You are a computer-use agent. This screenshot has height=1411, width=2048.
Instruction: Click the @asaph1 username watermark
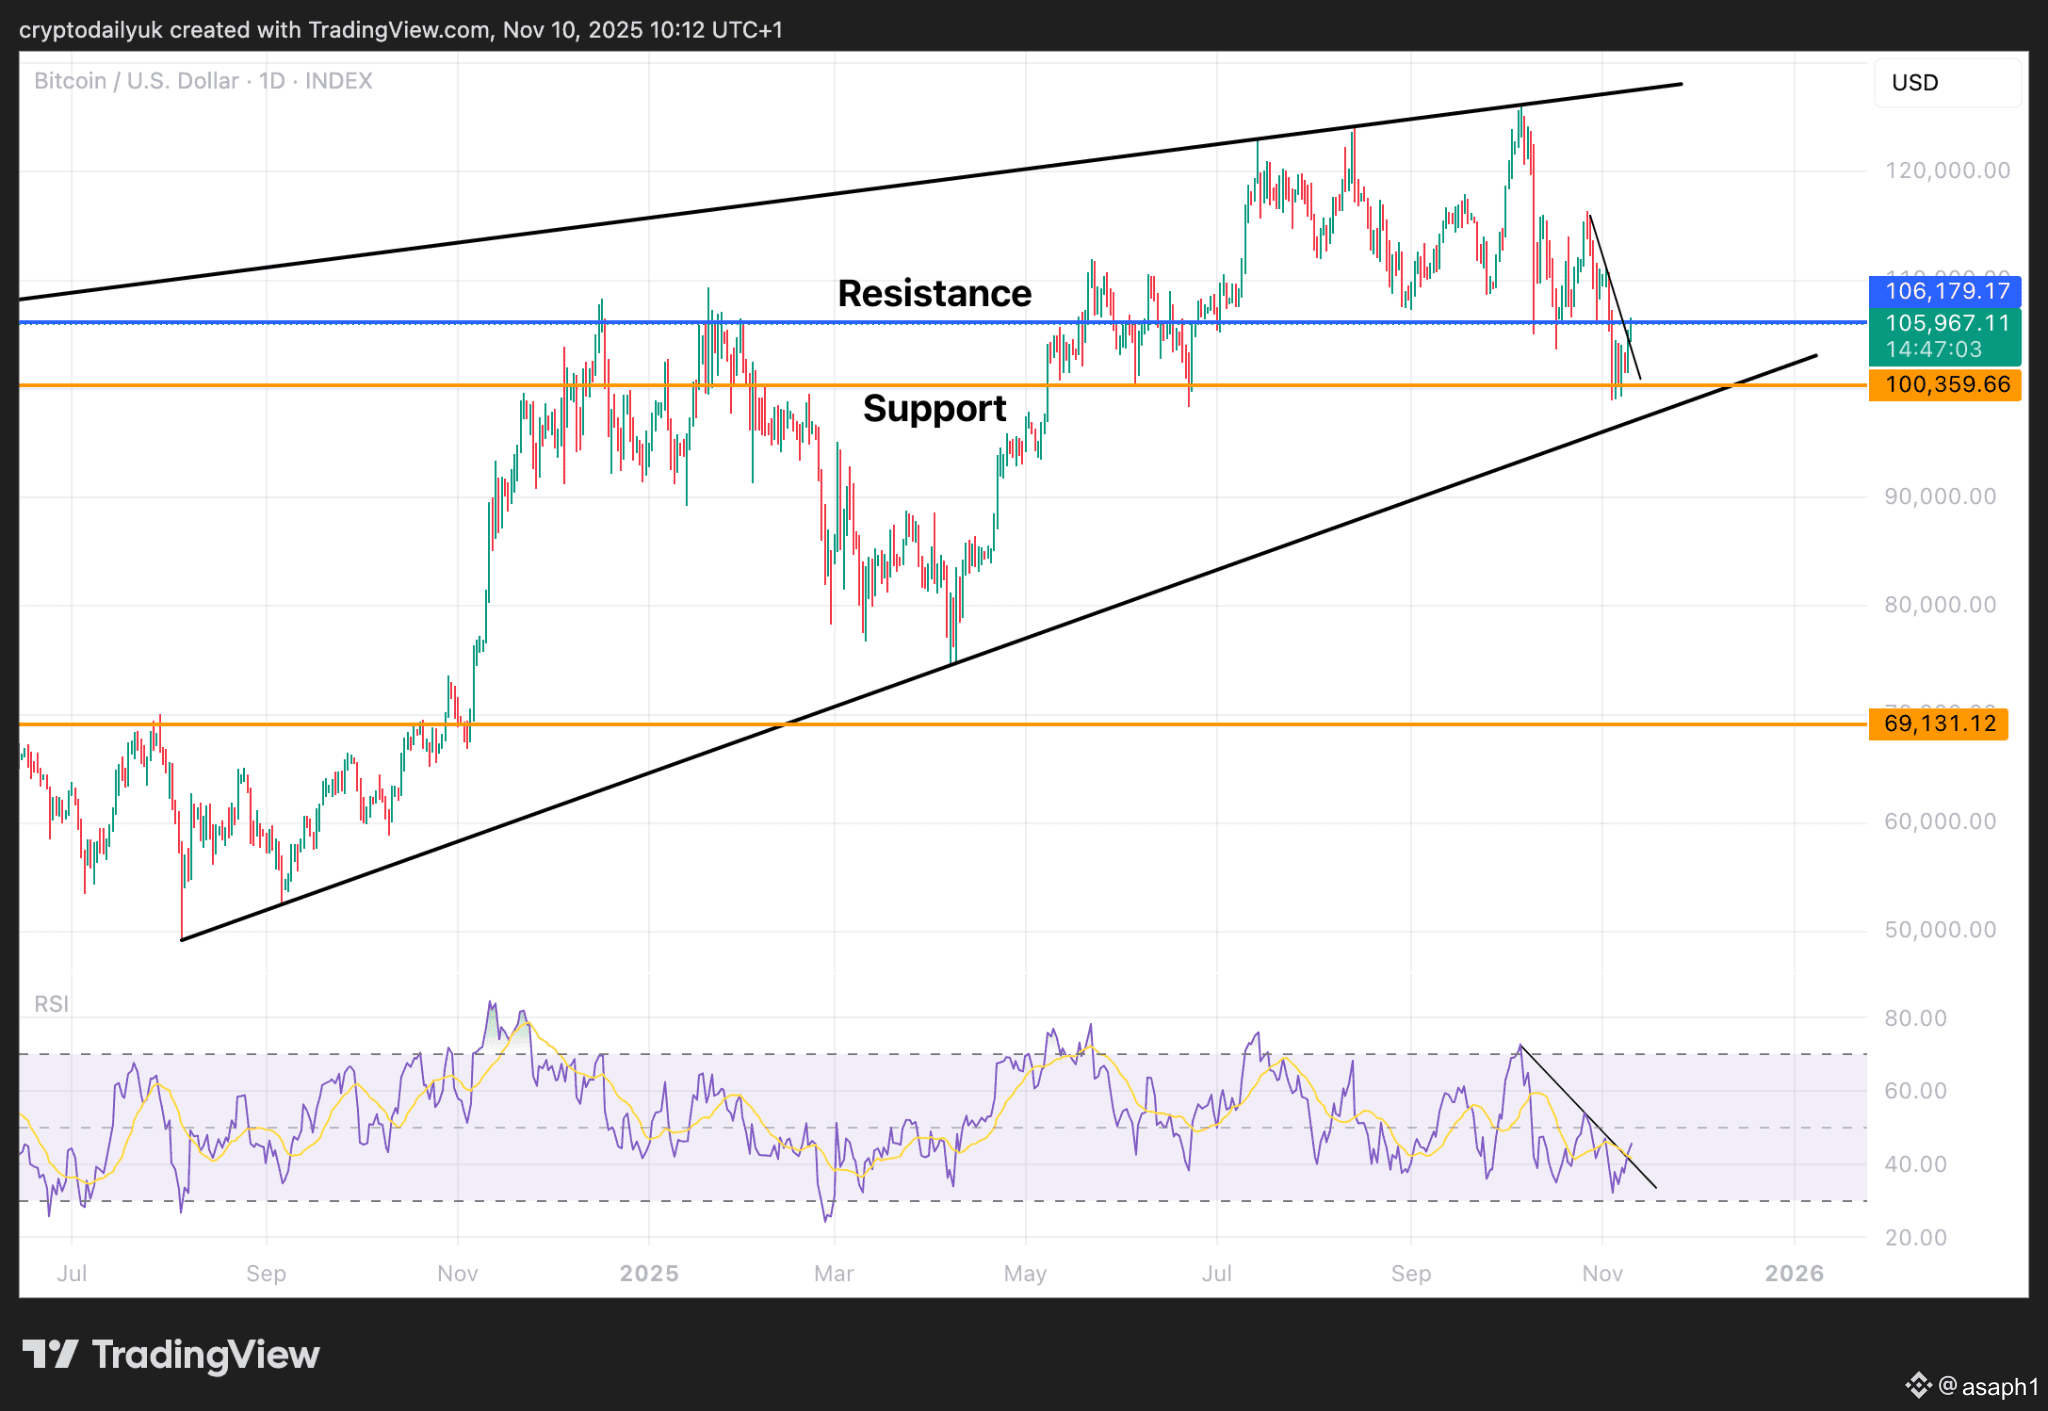[x=1988, y=1386]
